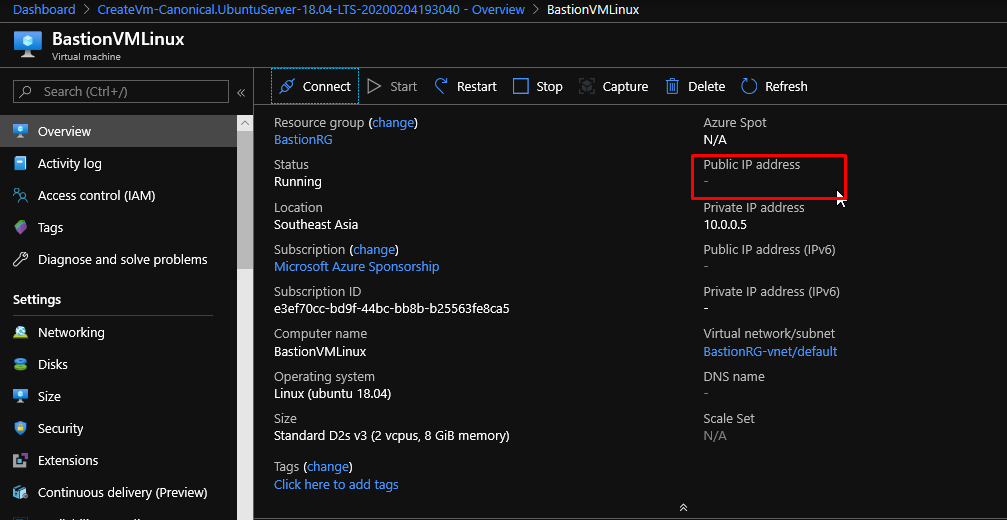Image resolution: width=1007 pixels, height=520 pixels.
Task: Click the Capture icon
Action: pyautogui.click(x=586, y=86)
